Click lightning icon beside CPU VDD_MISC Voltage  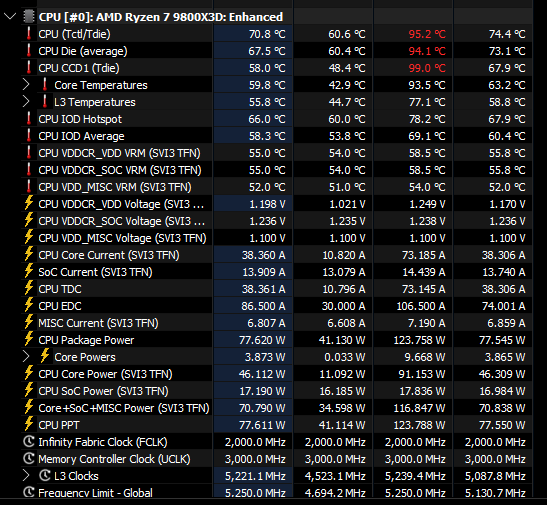(29, 237)
